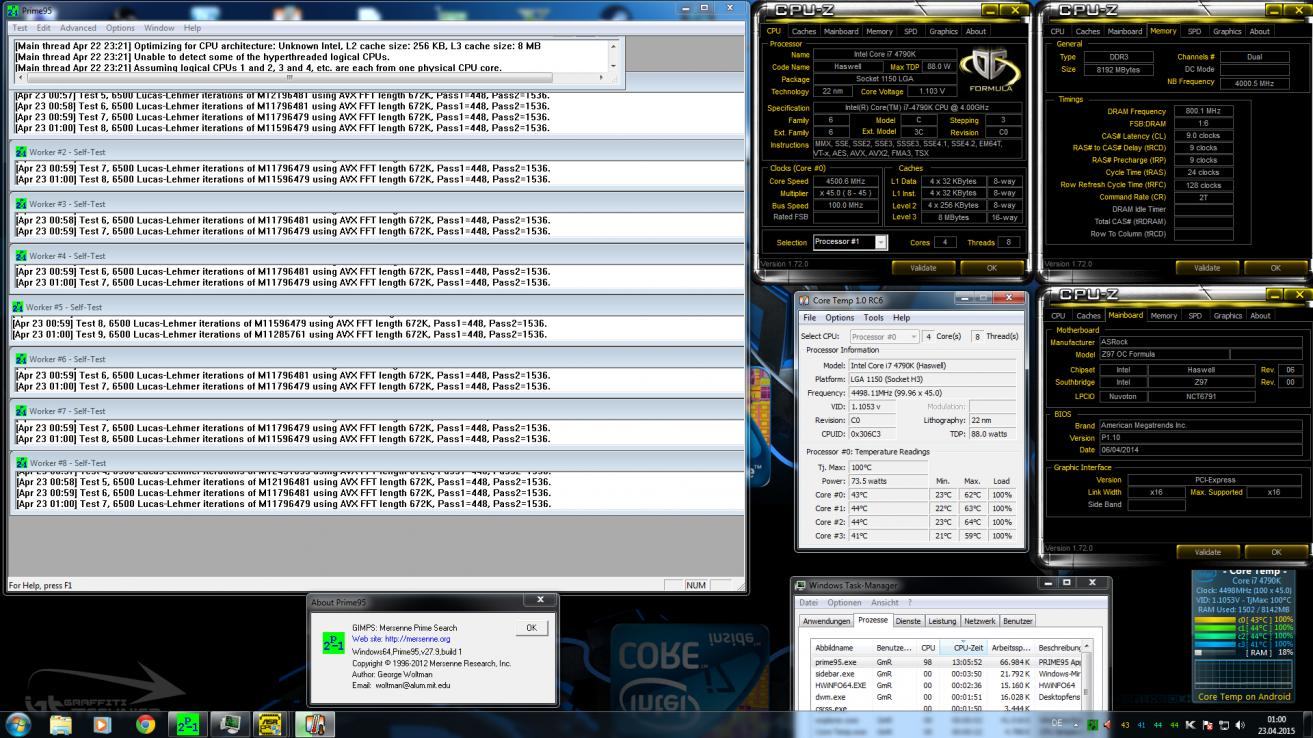Open Prime95 Edit menu
1313x738 pixels.
44,28
